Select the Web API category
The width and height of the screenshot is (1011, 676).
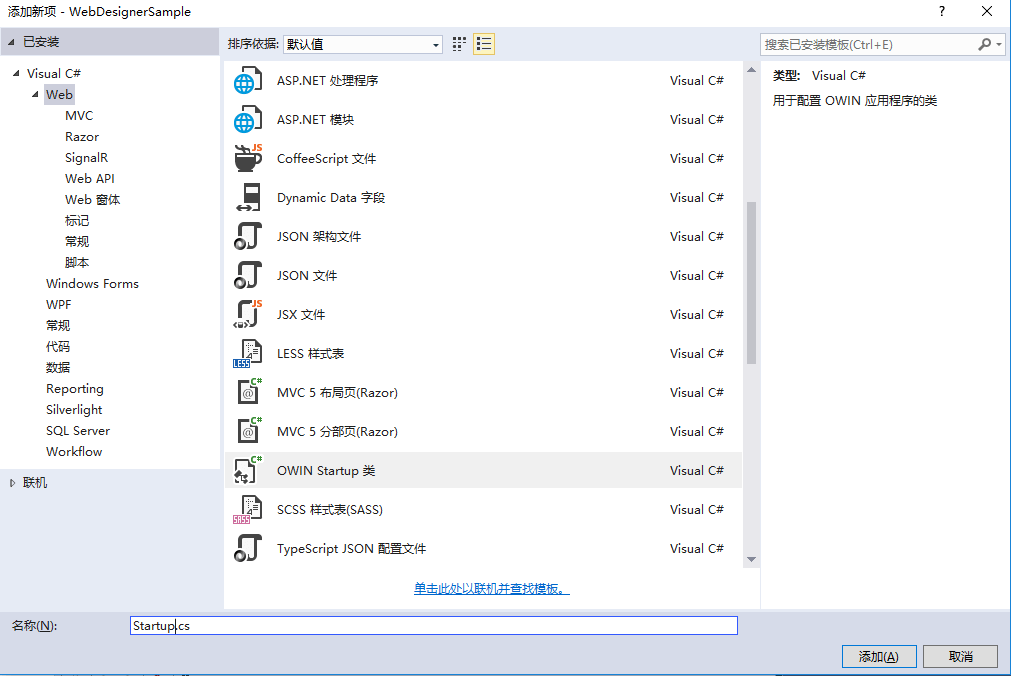(x=90, y=179)
